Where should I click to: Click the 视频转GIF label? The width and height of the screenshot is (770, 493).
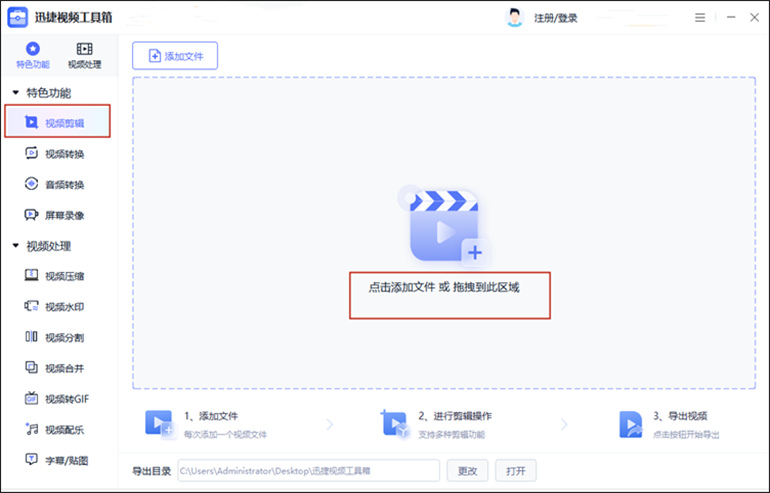pyautogui.click(x=67, y=399)
